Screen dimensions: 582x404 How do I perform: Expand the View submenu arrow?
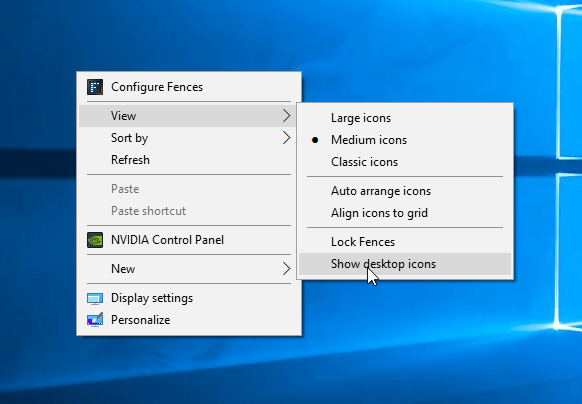point(286,116)
